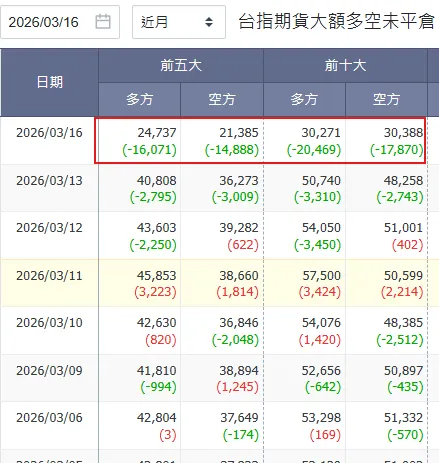
Task: Click the 36,273 value cell
Action: coord(222,188)
